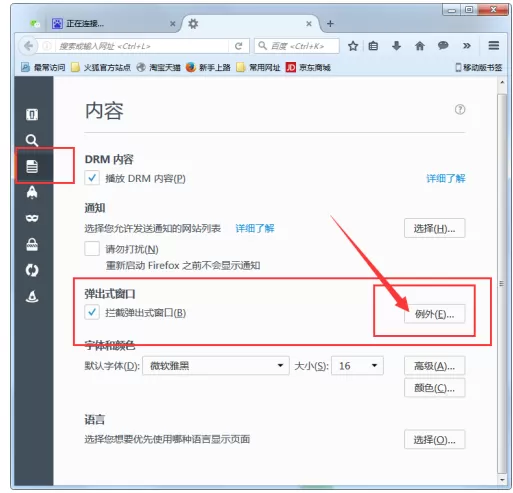
Task: Click the site info icon in URL bar
Action: 47,46
